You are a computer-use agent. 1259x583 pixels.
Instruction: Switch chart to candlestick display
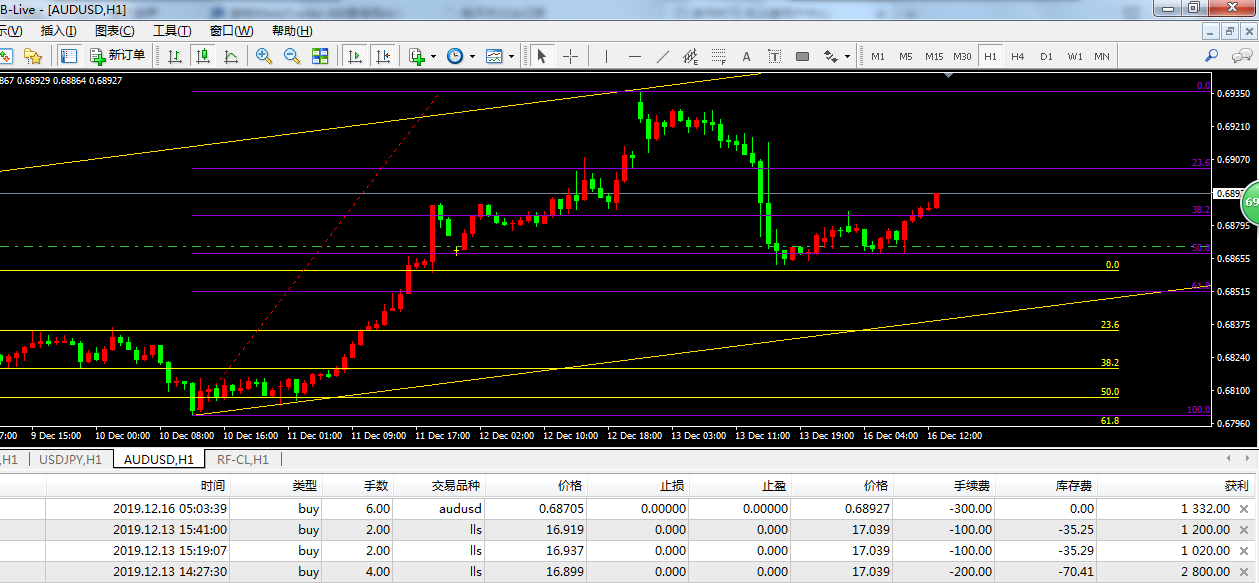pos(203,56)
